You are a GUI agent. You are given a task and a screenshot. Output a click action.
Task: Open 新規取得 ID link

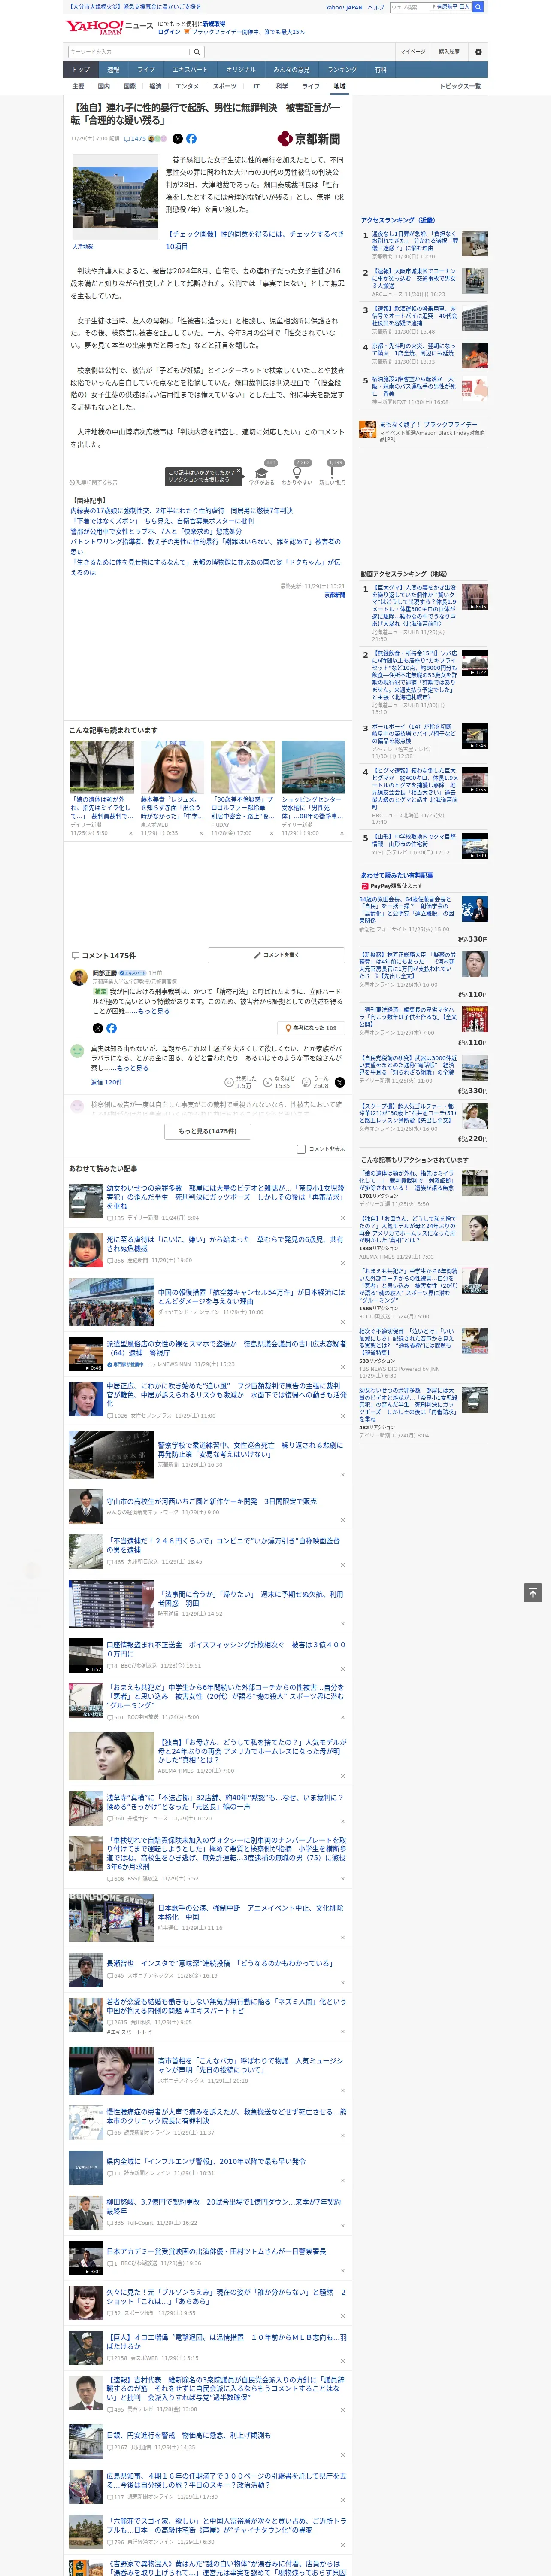coord(214,23)
